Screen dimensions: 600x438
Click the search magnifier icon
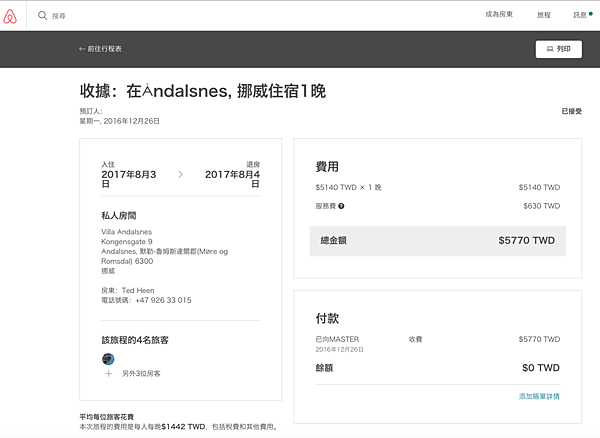(x=42, y=15)
